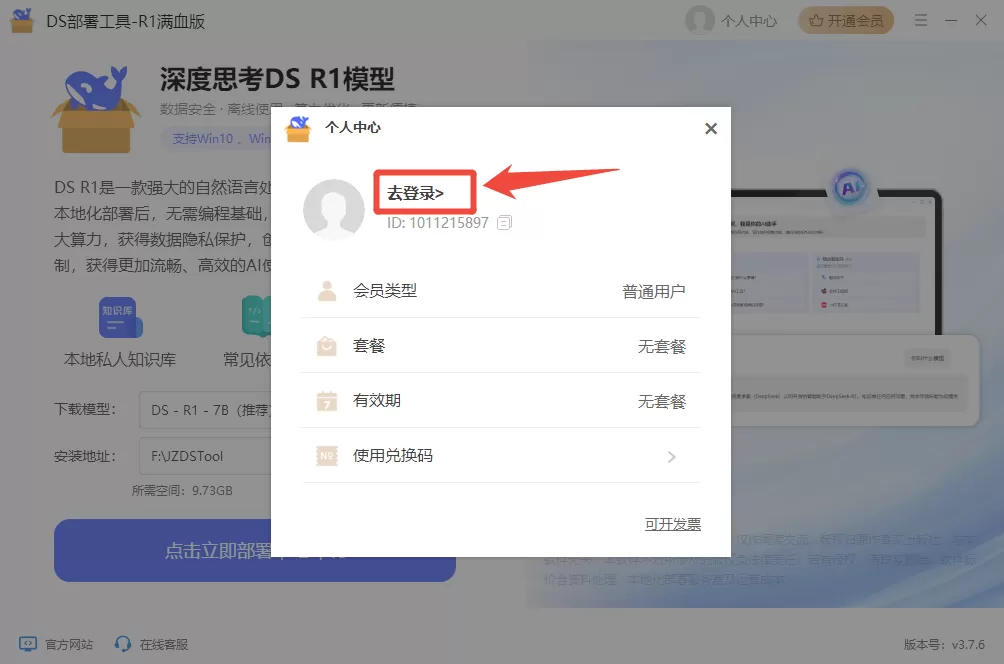Open the 官方网站 link
Screen dimensions: 1004x664
click(x=69, y=644)
